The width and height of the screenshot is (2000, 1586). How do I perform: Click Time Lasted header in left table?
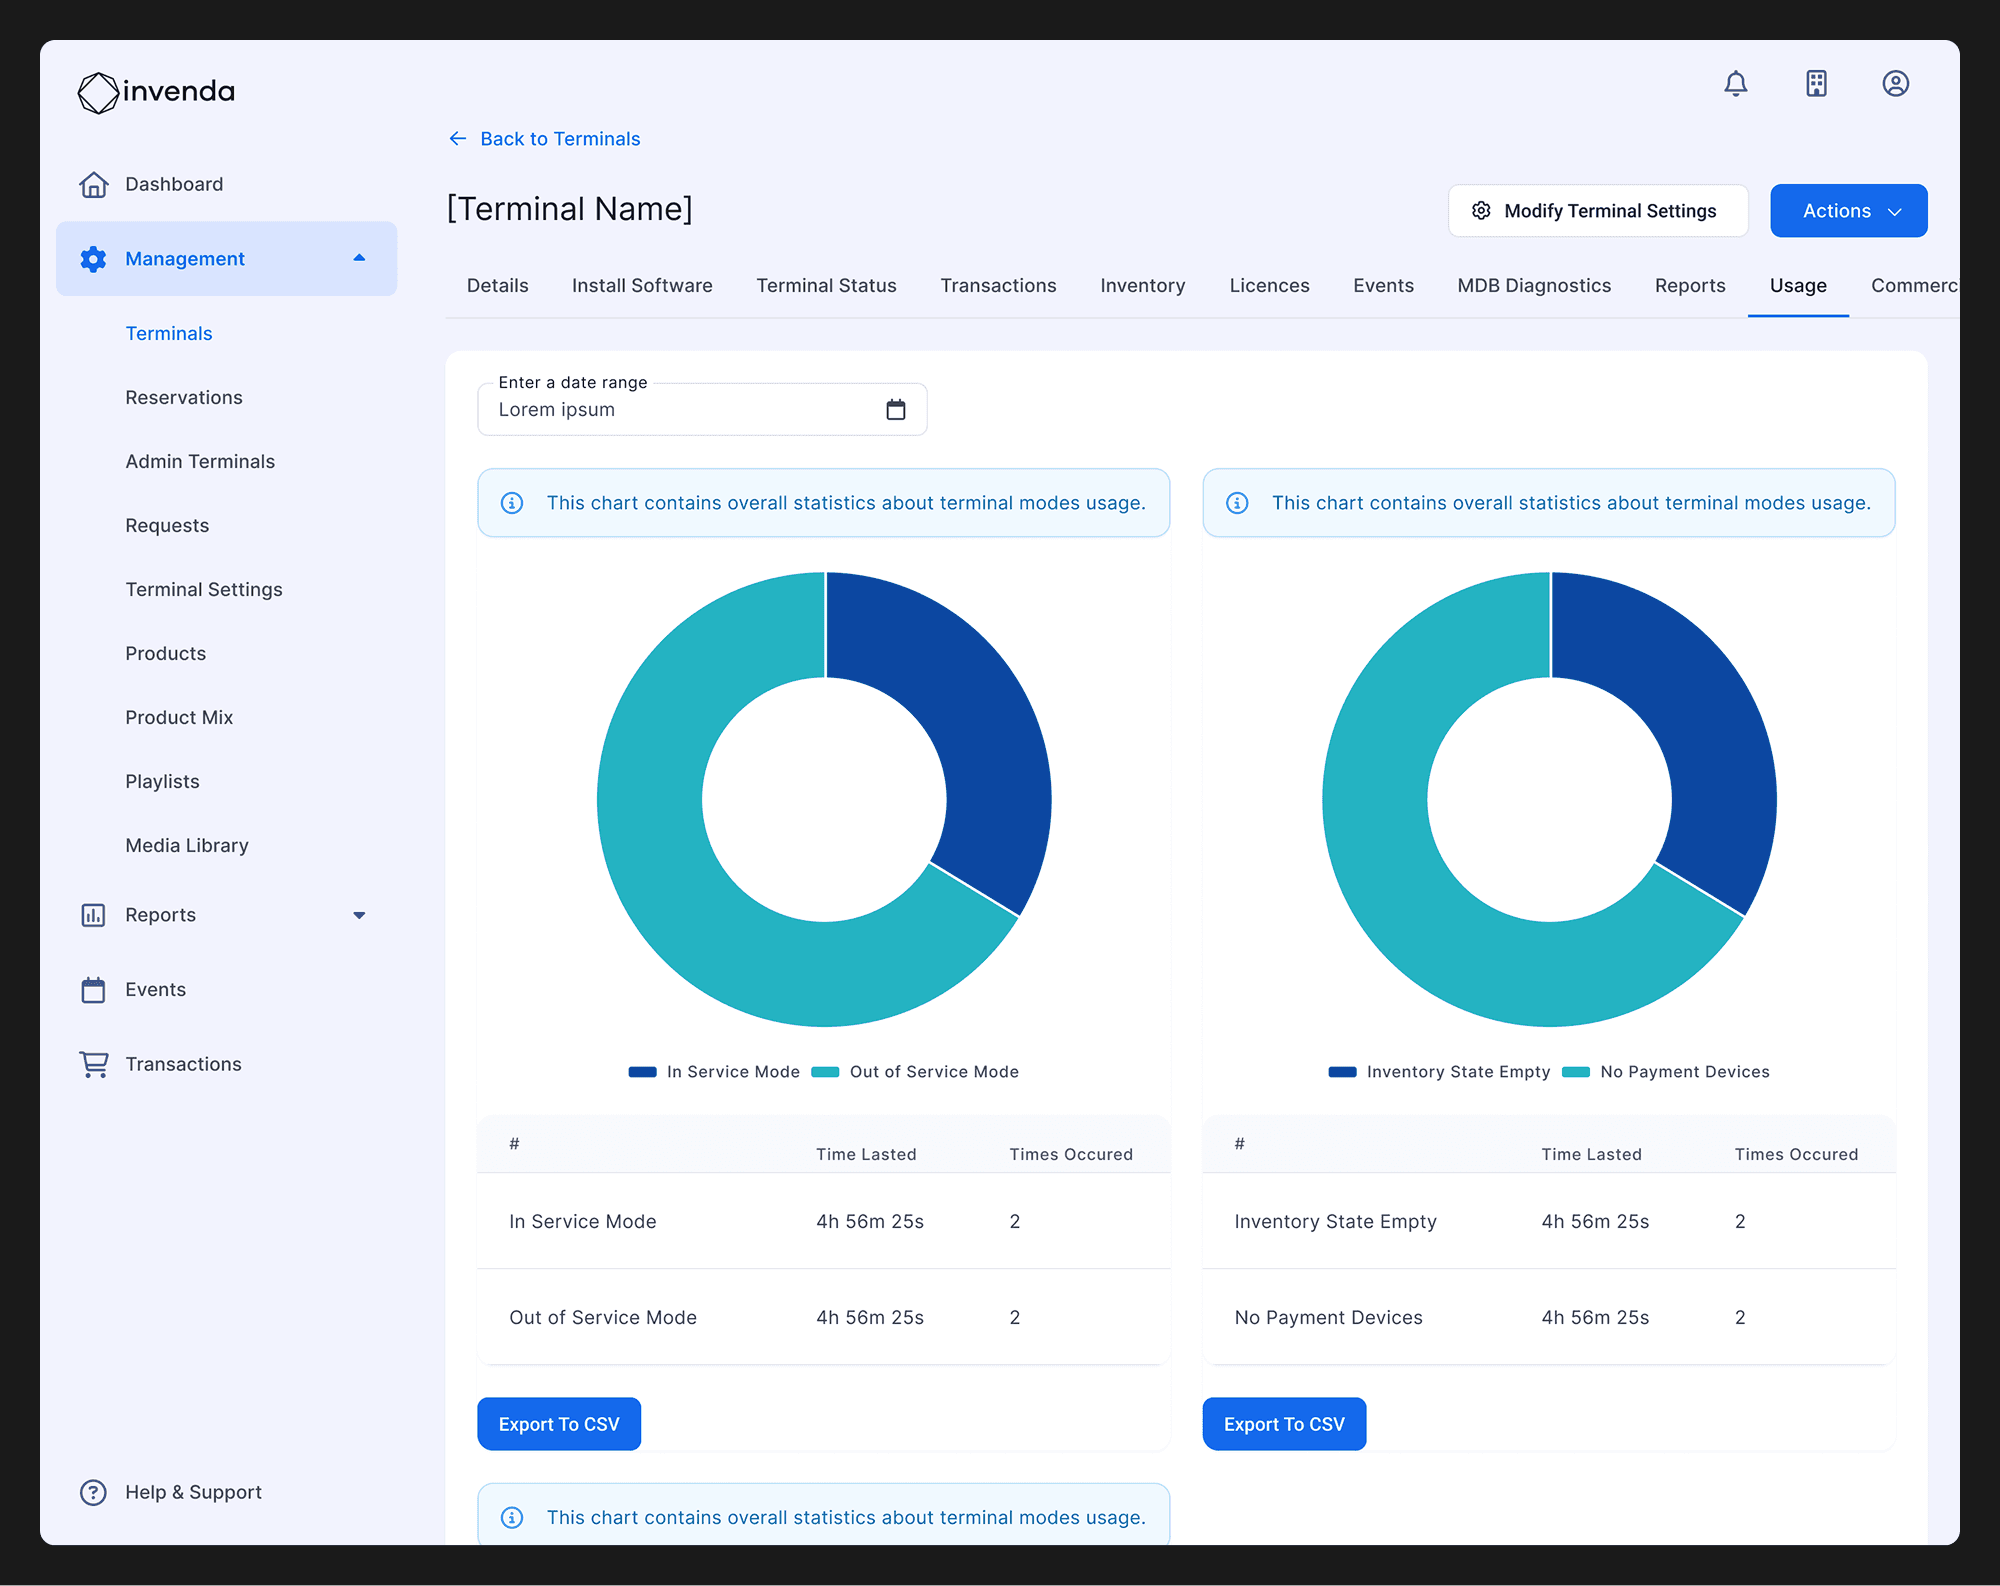pyautogui.click(x=866, y=1155)
